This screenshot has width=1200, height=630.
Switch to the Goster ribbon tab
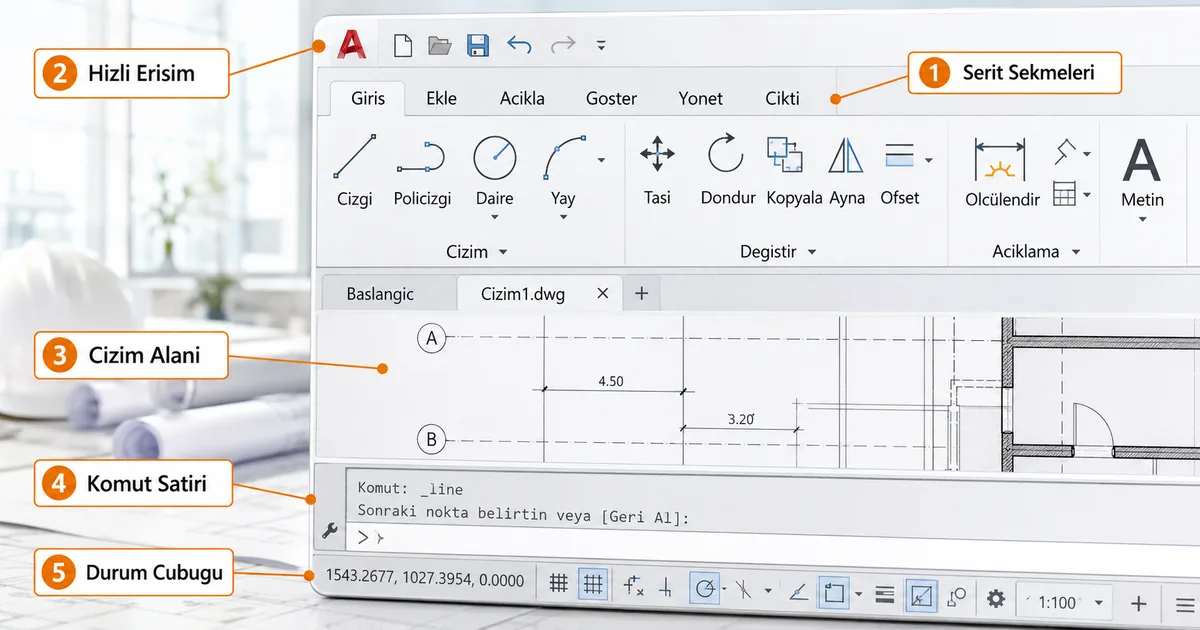pos(611,98)
